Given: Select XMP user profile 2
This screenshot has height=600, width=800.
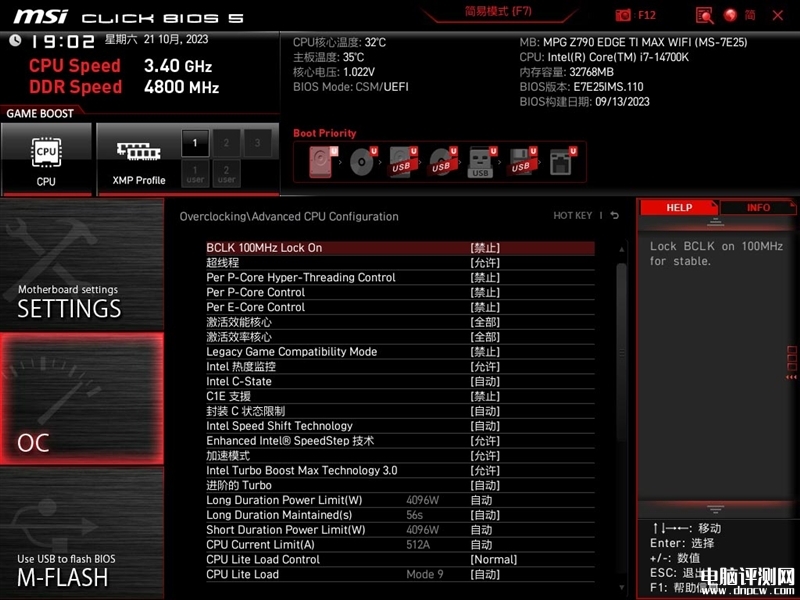Looking at the screenshot, I should [226, 174].
